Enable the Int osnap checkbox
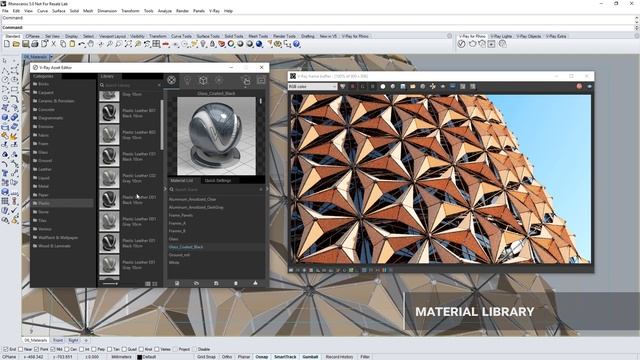Screen dimensions: 640x360 81,349
